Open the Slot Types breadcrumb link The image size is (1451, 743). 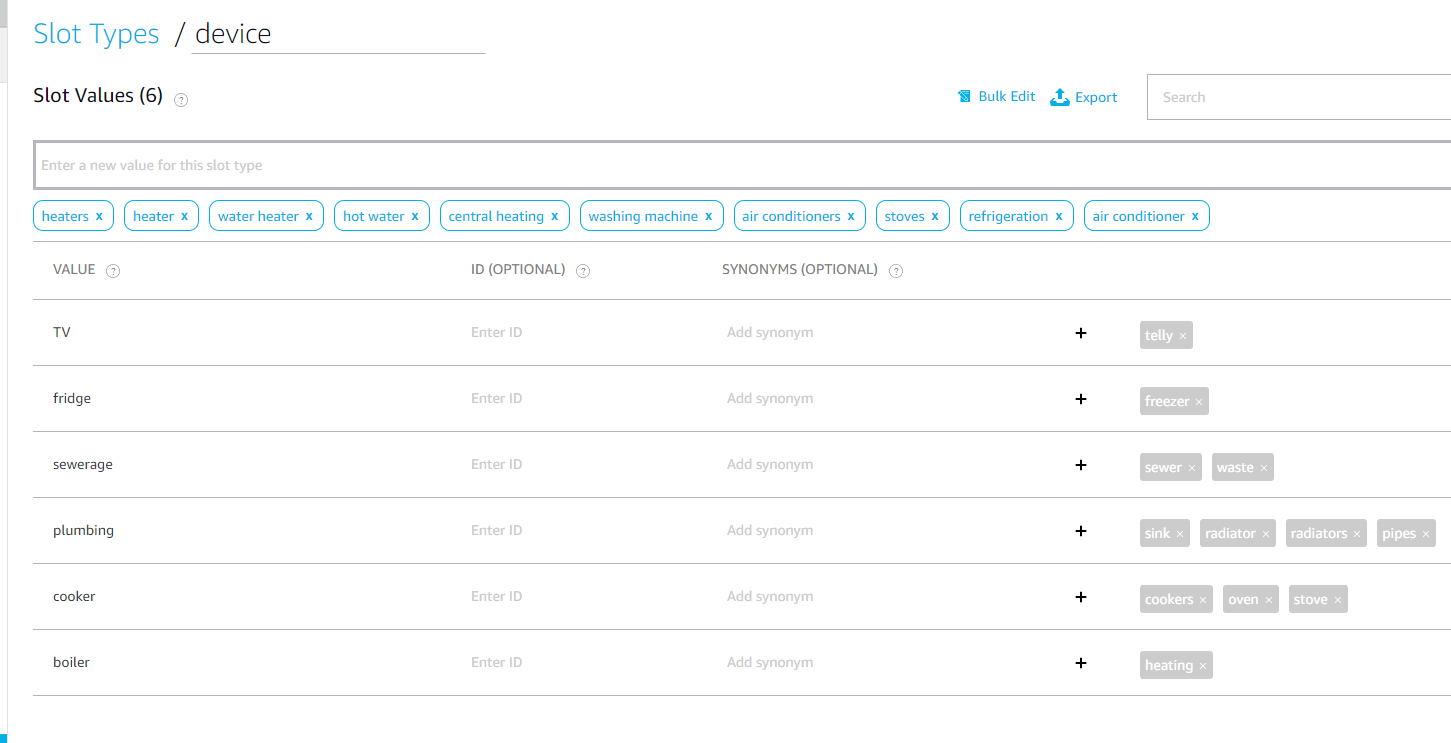(96, 34)
